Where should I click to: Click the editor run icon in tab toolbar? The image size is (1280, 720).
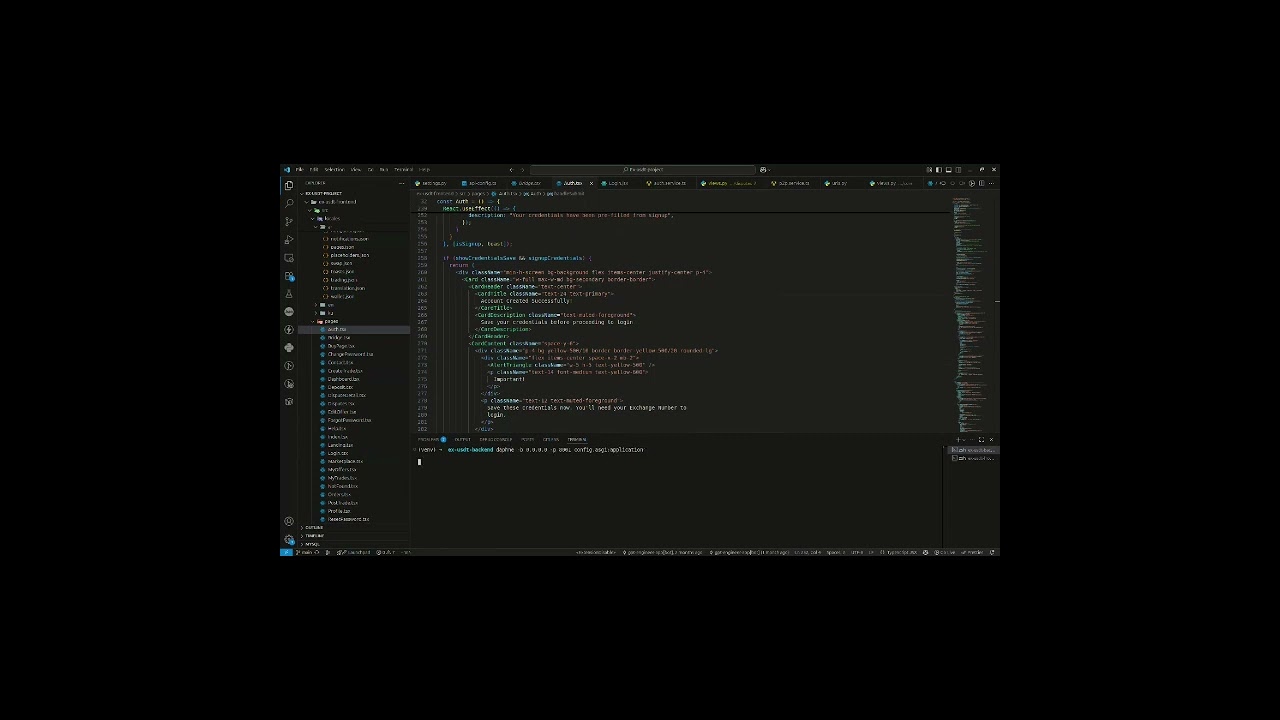point(972,183)
